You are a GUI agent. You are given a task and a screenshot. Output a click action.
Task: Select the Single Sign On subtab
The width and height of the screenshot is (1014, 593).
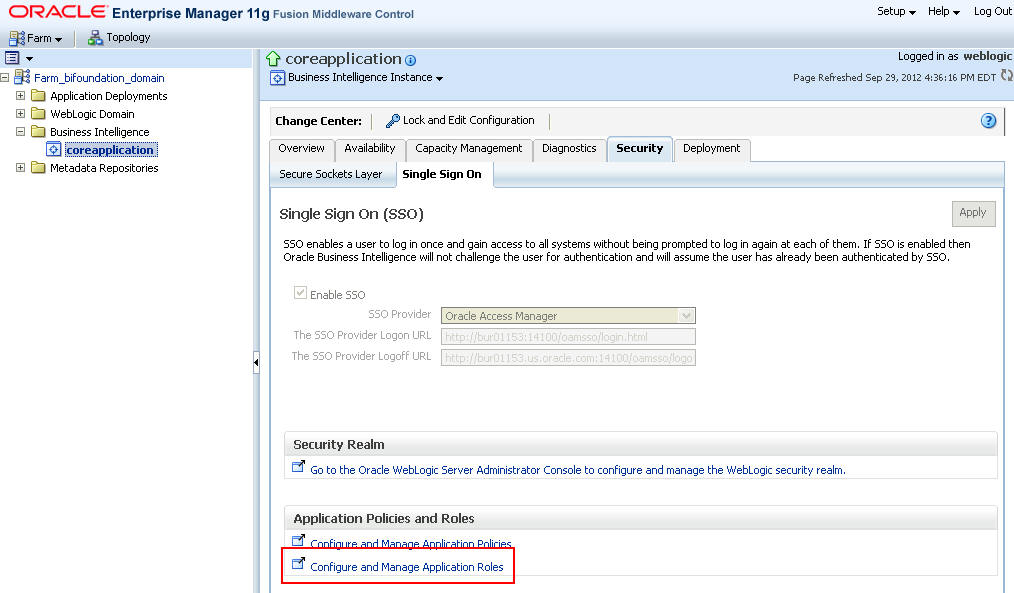point(442,175)
